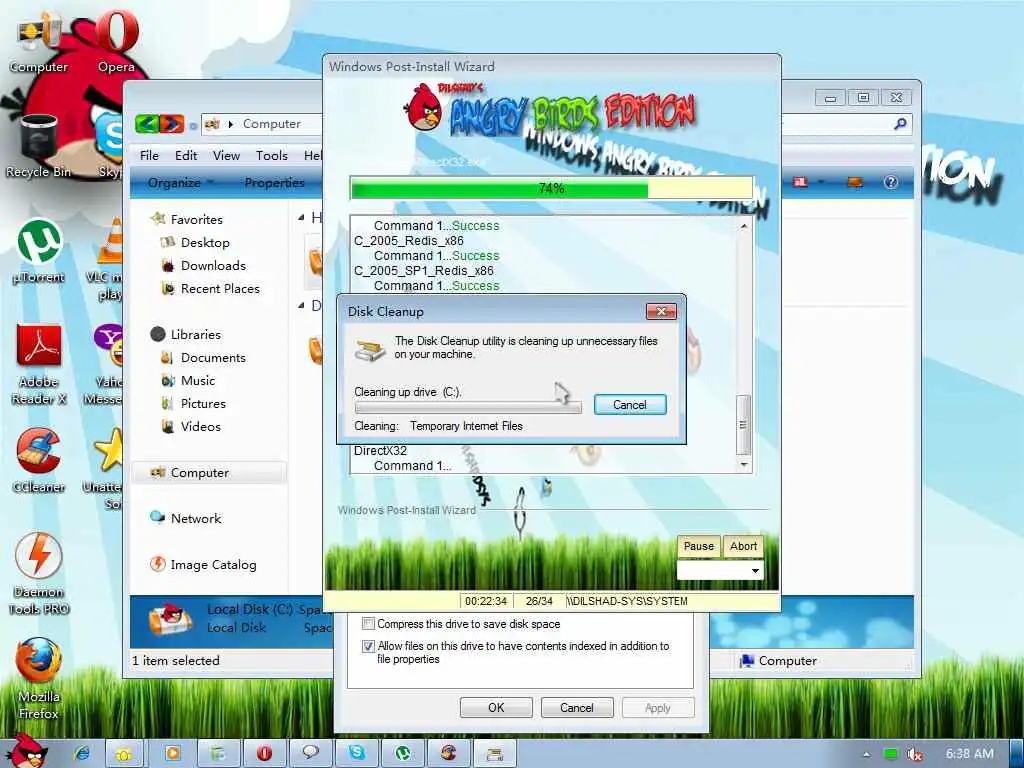Abort the Post-Install Wizard
The image size is (1024, 768).
tap(743, 546)
